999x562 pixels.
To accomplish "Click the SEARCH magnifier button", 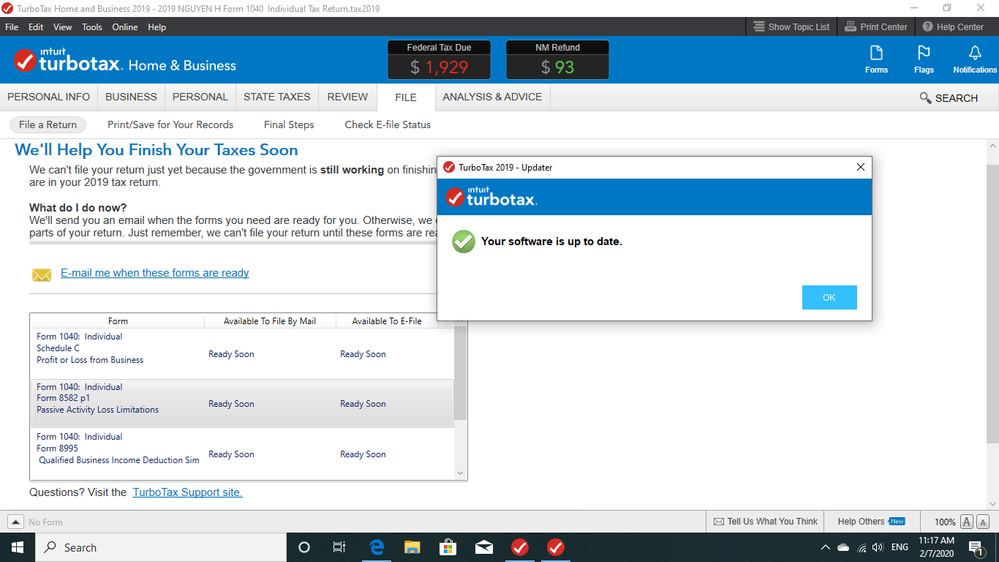I will (948, 98).
